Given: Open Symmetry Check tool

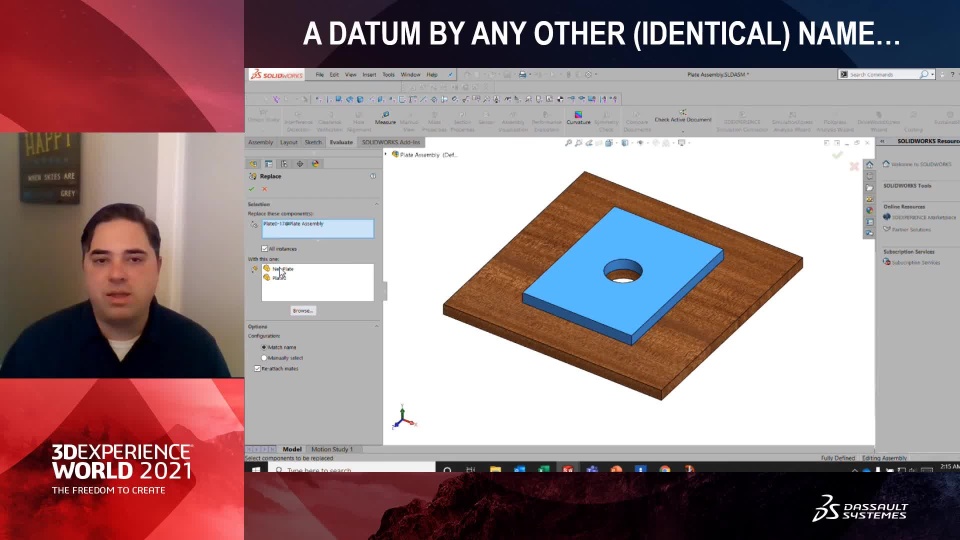Looking at the screenshot, I should [606, 122].
